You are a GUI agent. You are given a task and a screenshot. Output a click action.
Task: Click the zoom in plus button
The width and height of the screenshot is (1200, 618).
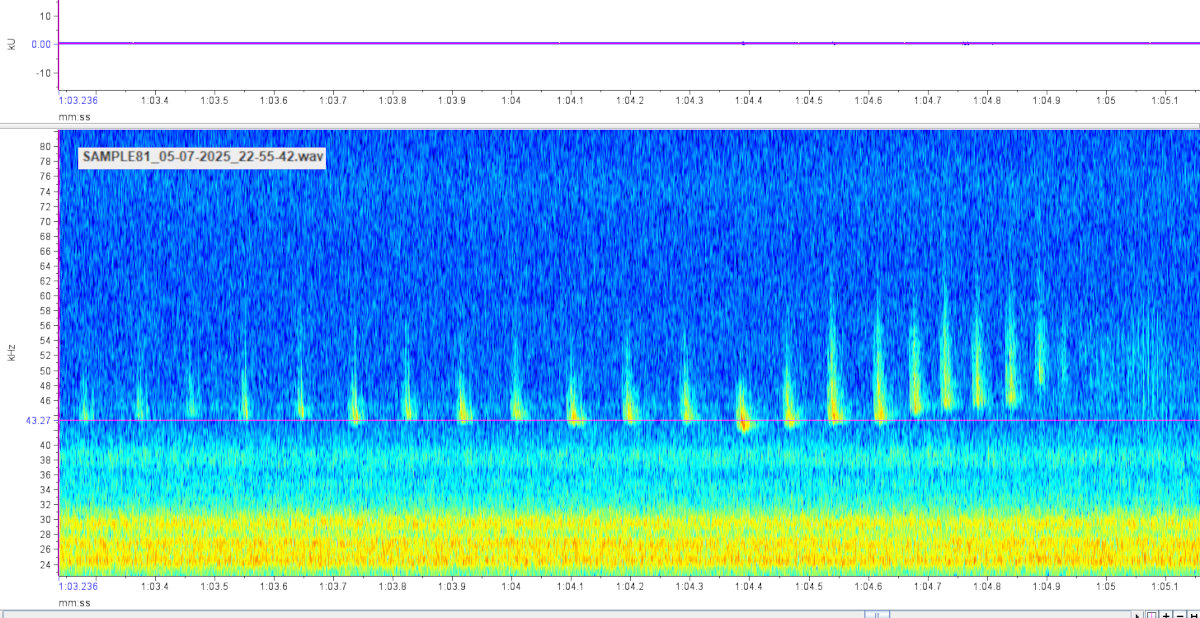(x=1166, y=613)
